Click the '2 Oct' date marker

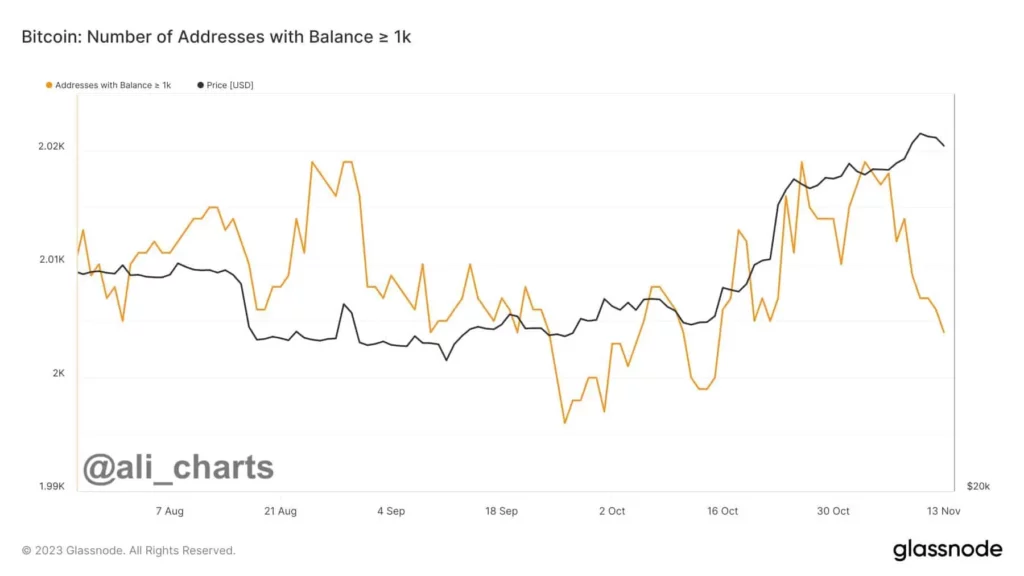click(x=612, y=511)
